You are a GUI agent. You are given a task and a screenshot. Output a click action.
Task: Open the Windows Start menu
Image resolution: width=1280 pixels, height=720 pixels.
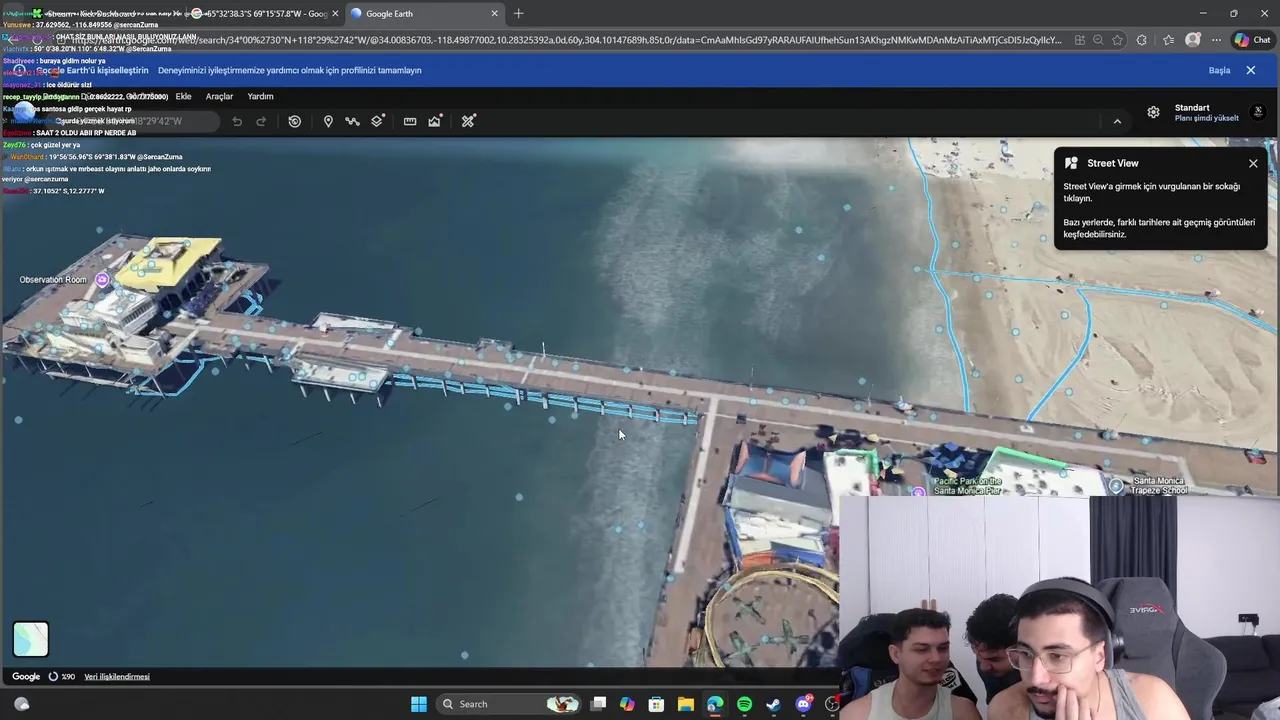click(x=419, y=704)
